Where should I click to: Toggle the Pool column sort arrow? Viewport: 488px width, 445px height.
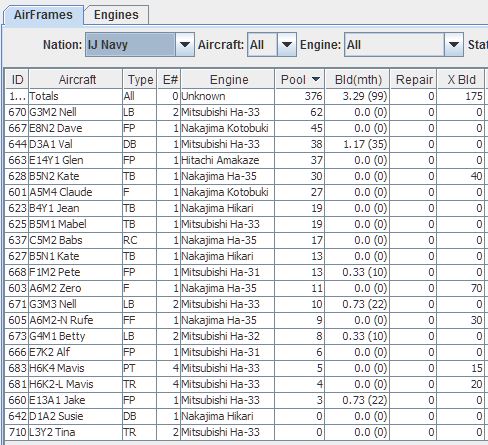(x=316, y=79)
